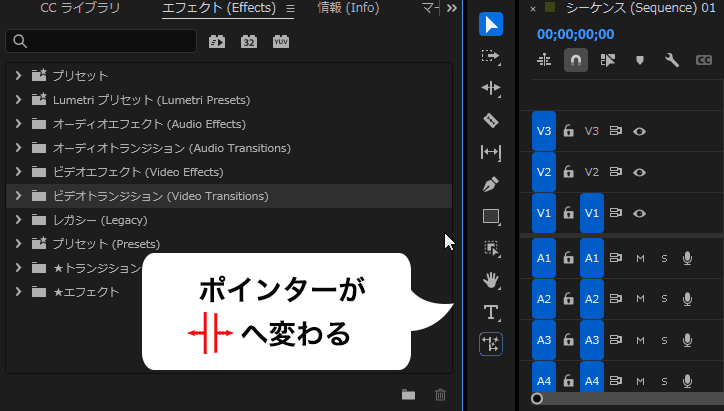Toggle A4 track target button

[591, 378]
